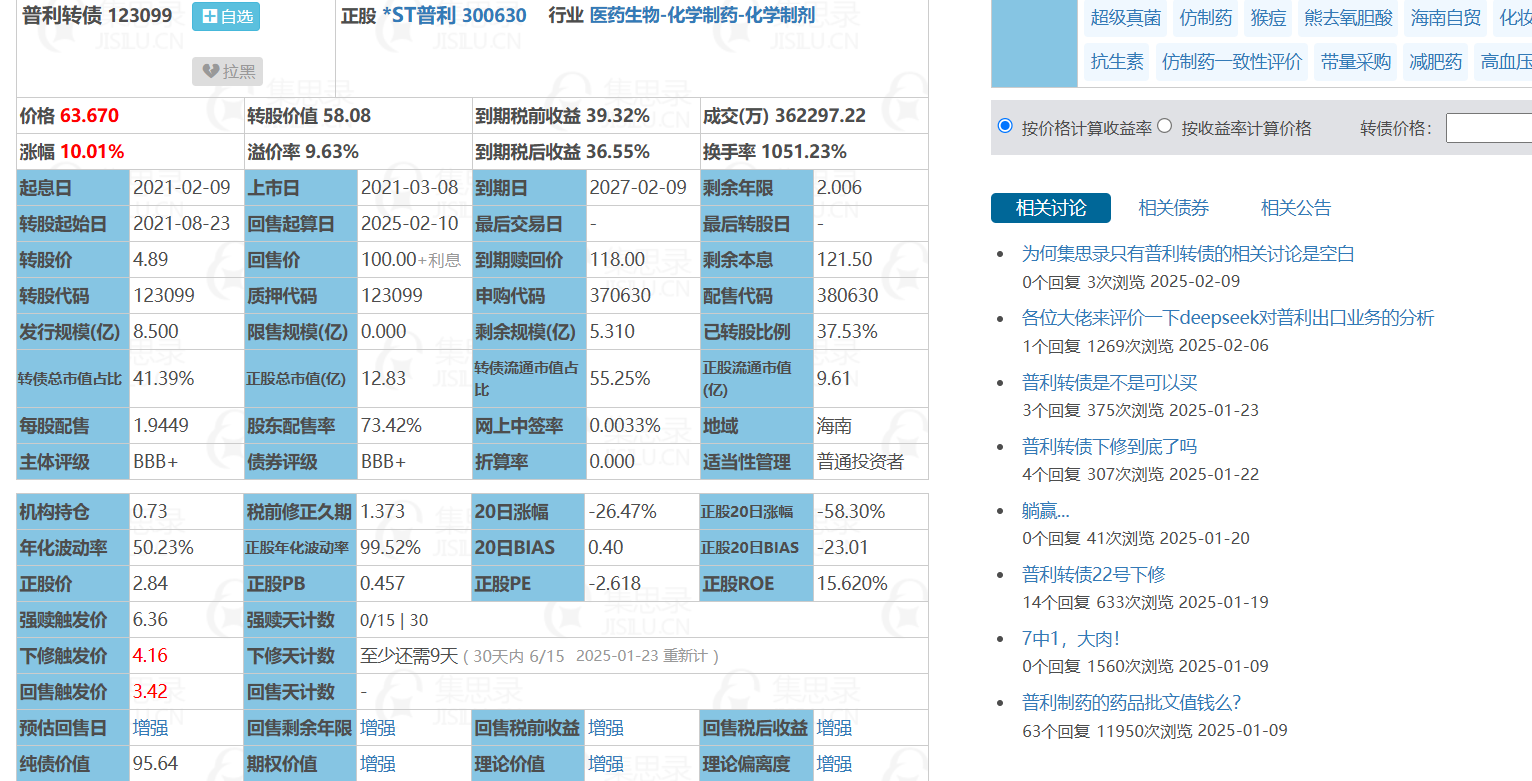This screenshot has height=781, width=1532.
Task: Click 增强 link beside 回售税后收益
Action: coord(834,728)
